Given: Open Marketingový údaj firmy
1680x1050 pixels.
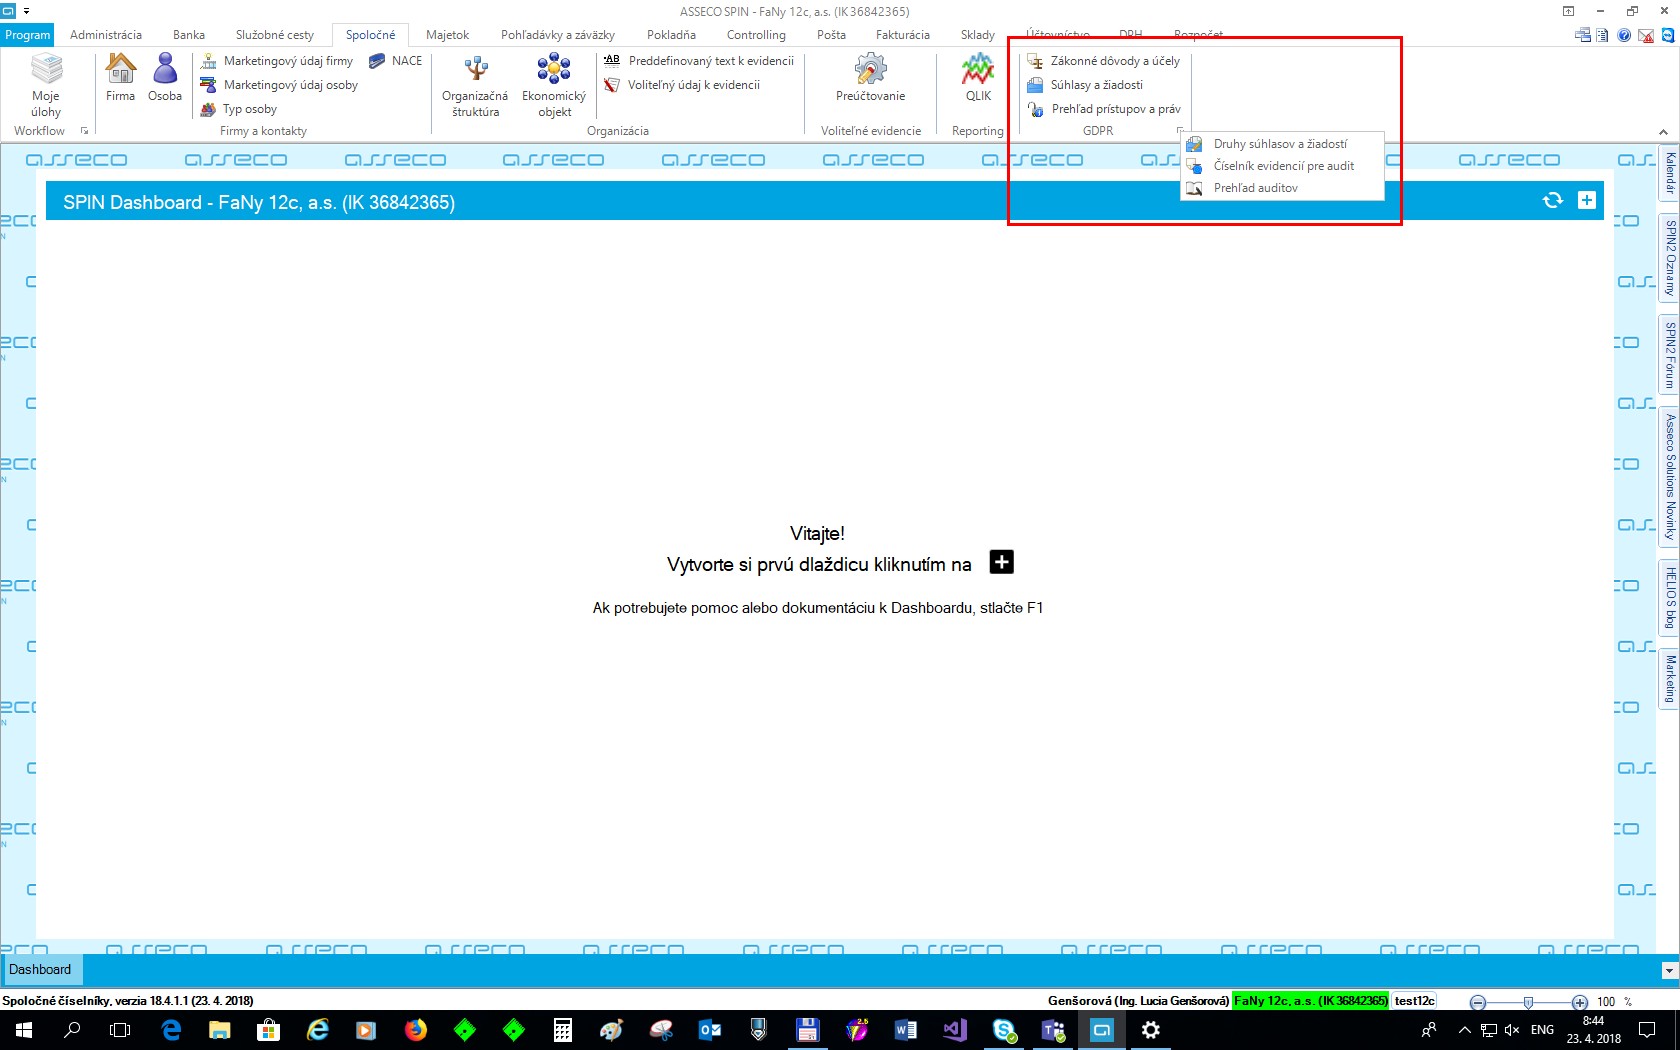Looking at the screenshot, I should [277, 61].
